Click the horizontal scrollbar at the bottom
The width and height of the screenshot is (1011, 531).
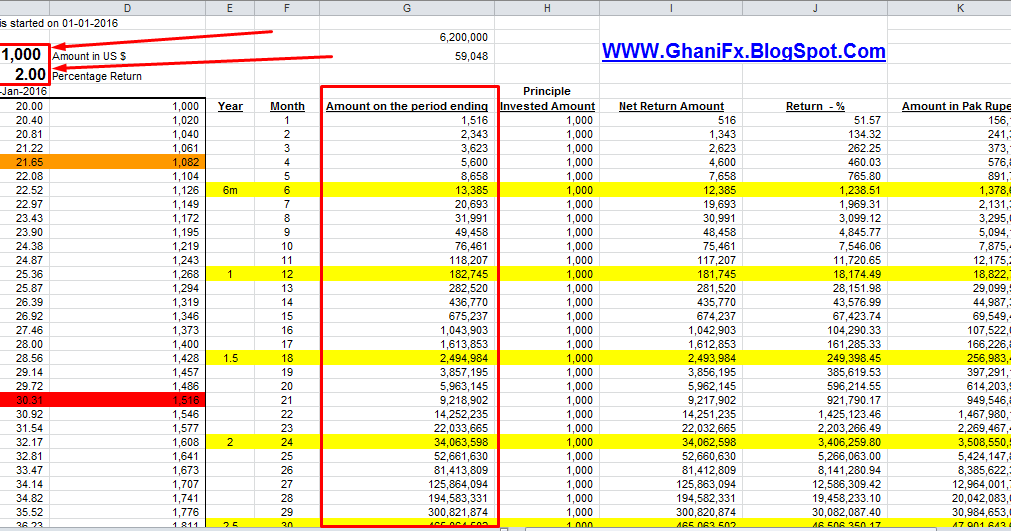[767, 529]
